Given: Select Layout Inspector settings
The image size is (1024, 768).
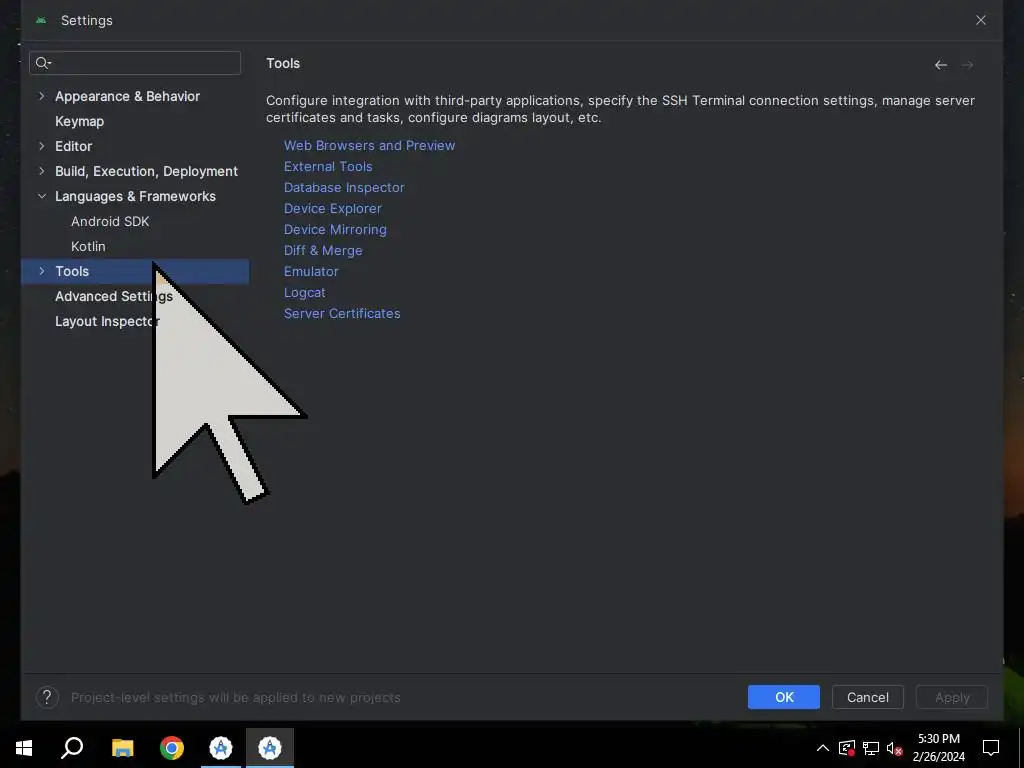Looking at the screenshot, I should pos(107,321).
